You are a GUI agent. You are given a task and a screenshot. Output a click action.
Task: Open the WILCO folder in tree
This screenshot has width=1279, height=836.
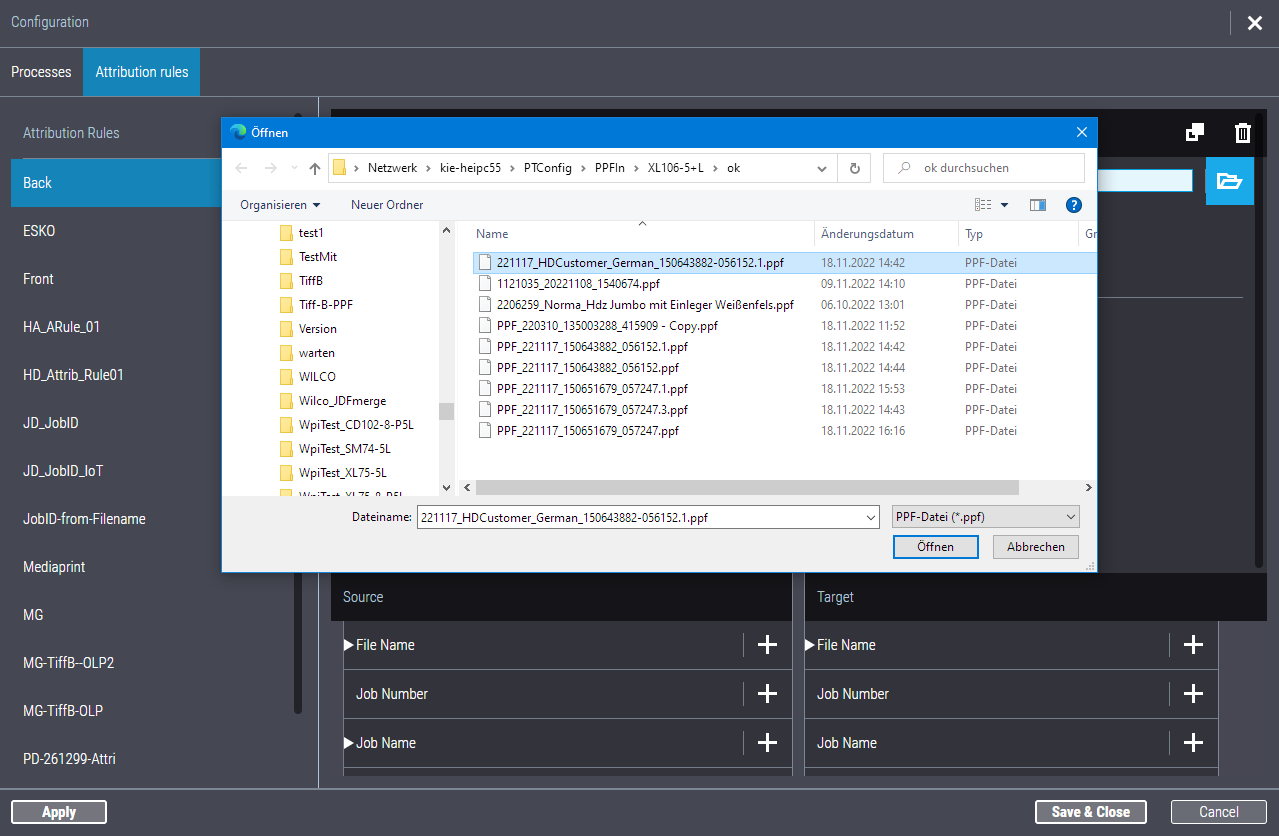(x=317, y=377)
